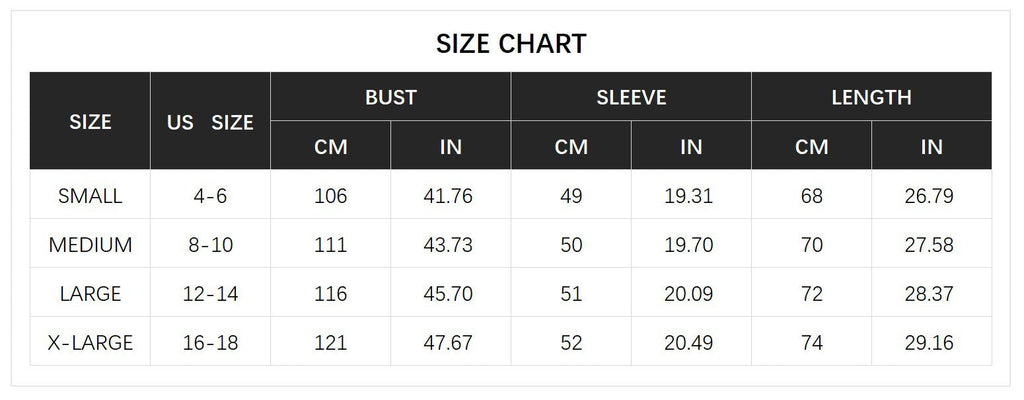Click the 28.37 length inches value
Viewport: 1024px width, 400px height.
(929, 294)
